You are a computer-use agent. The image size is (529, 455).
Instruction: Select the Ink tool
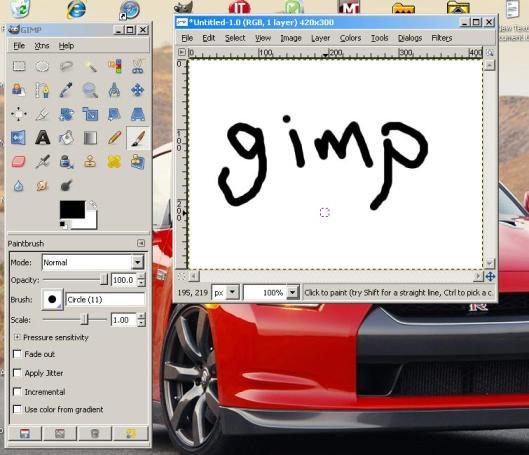[66, 162]
